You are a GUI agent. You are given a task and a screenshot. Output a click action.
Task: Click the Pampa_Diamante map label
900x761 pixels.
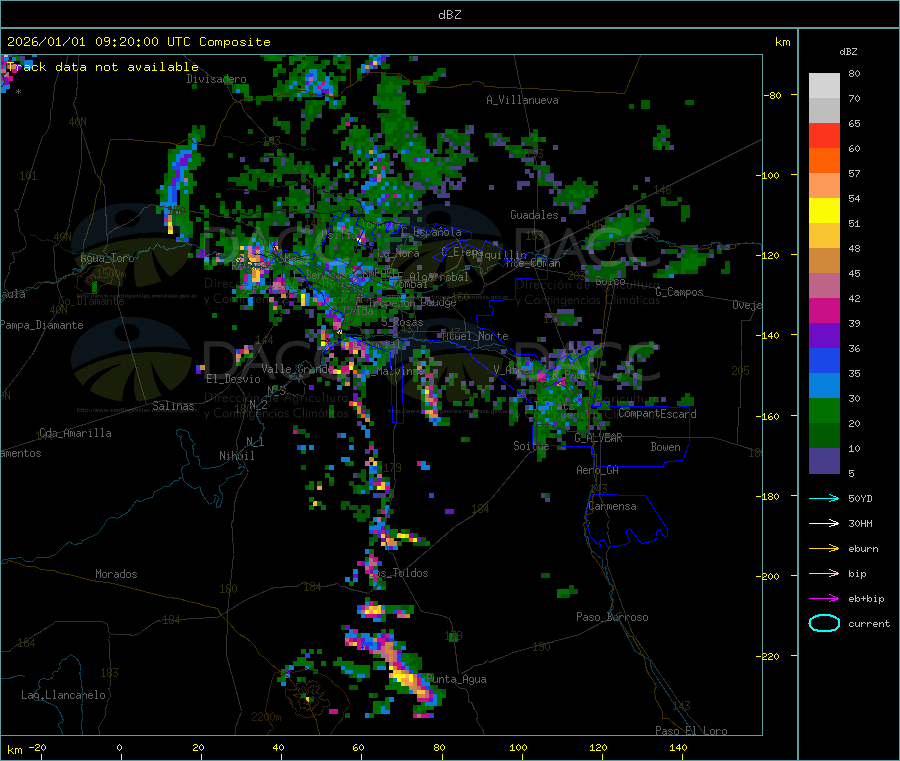(x=42, y=325)
